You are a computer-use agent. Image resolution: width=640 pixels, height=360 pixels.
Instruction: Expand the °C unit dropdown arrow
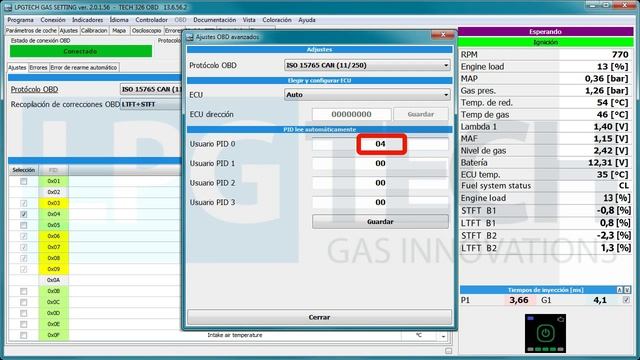pyautogui.click(x=443, y=336)
